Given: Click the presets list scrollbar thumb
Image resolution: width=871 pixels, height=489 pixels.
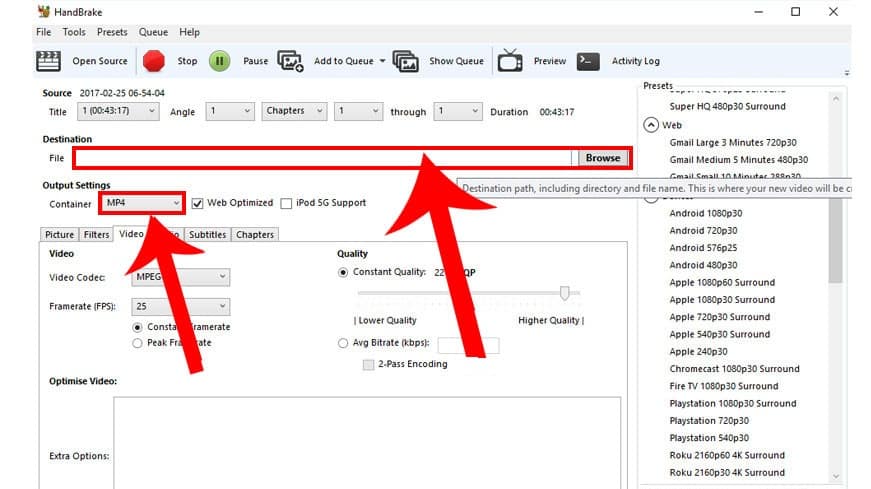Looking at the screenshot, I should [x=835, y=240].
